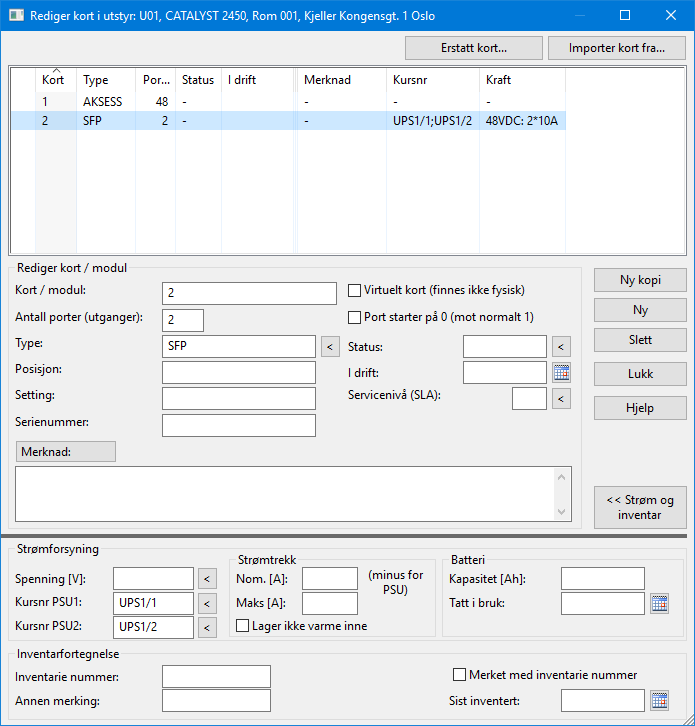This screenshot has height=726, width=695.
Task: Focus the Kort / modul input field
Action: tap(249, 294)
